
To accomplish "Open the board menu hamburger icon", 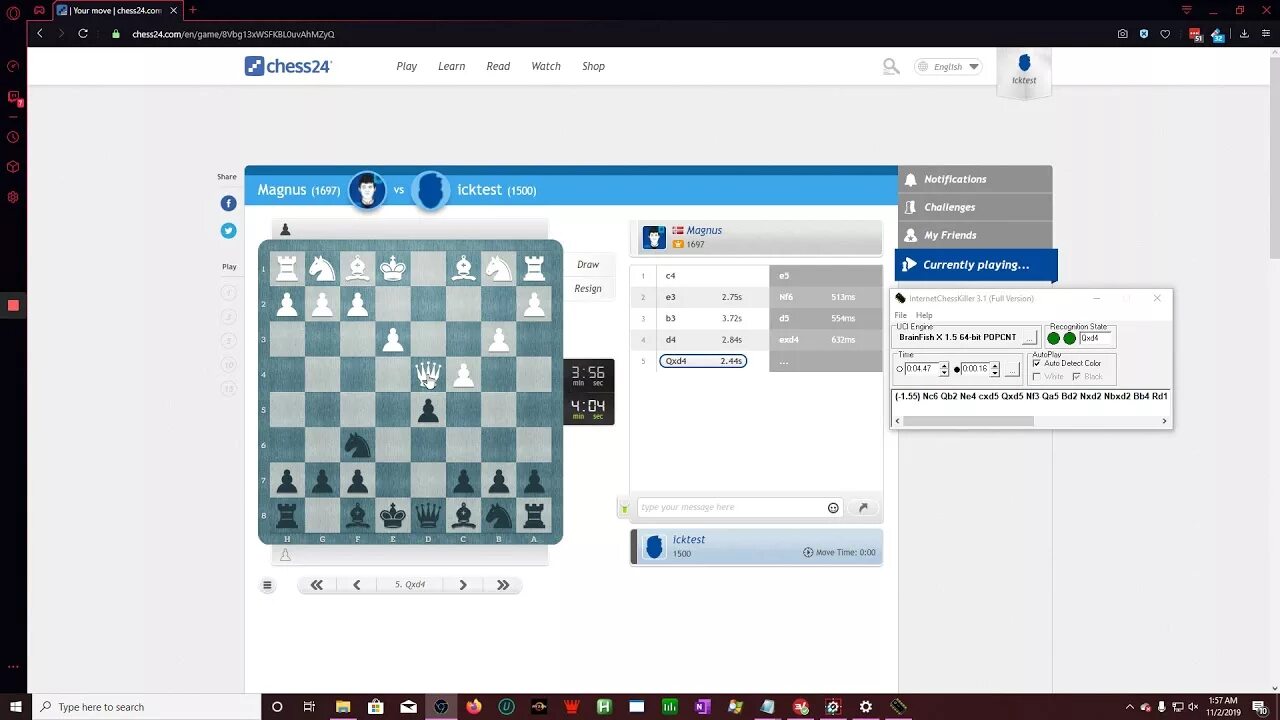I will (x=267, y=585).
